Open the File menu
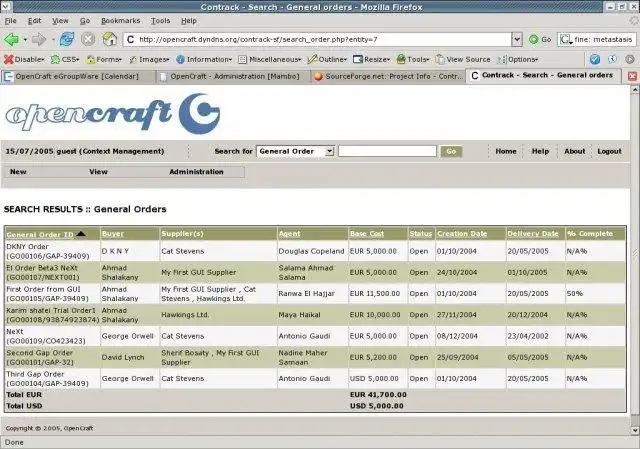The height and width of the screenshot is (449, 640). coord(11,21)
